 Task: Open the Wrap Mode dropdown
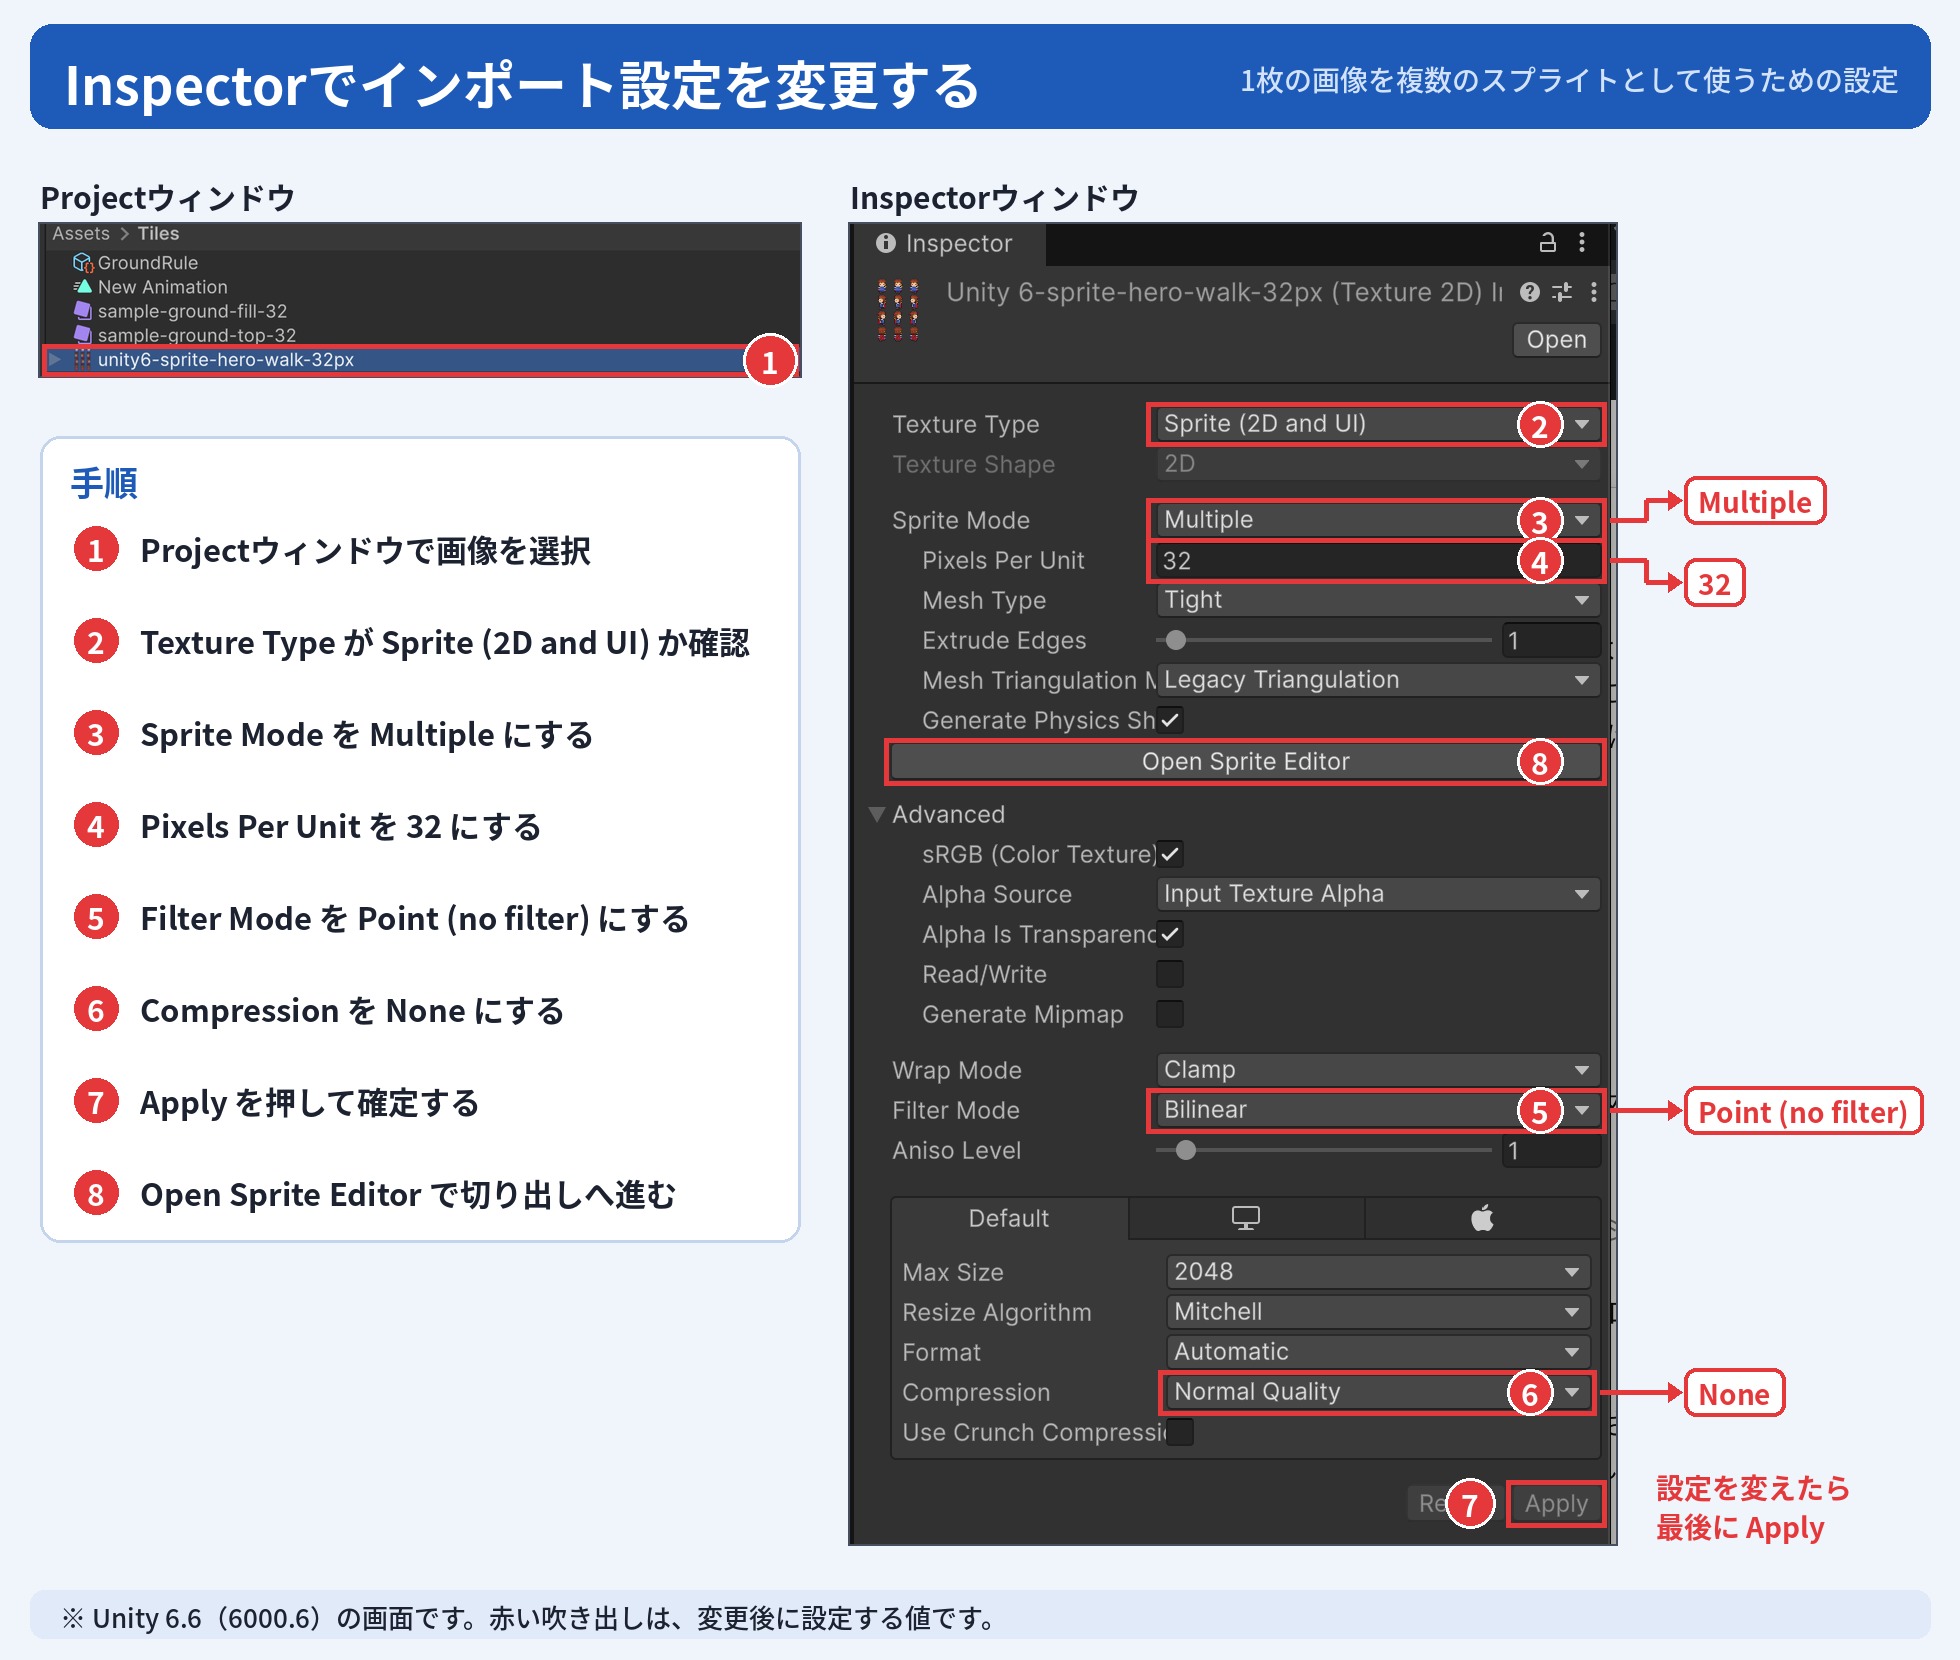(1378, 1070)
